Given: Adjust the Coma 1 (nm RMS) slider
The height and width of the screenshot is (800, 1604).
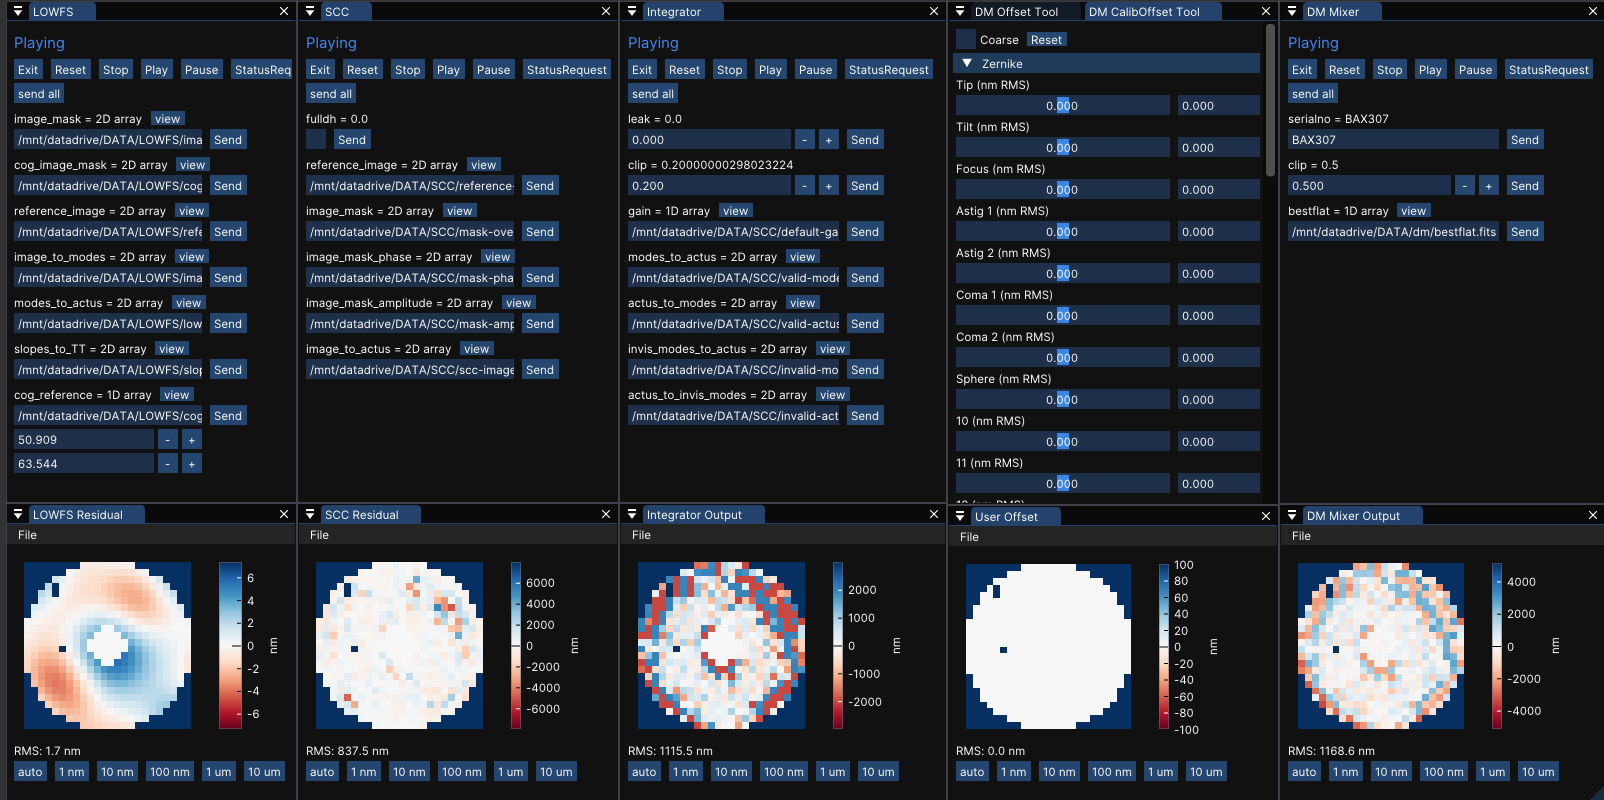Looking at the screenshot, I should [x=1062, y=316].
